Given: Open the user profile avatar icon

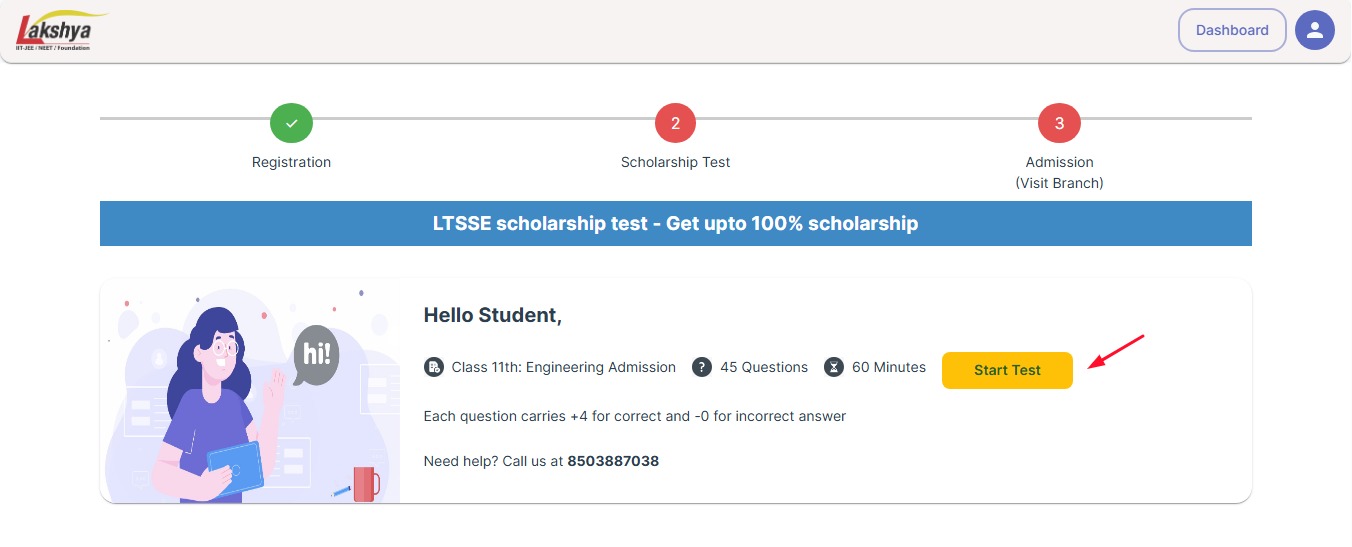Looking at the screenshot, I should [x=1314, y=30].
